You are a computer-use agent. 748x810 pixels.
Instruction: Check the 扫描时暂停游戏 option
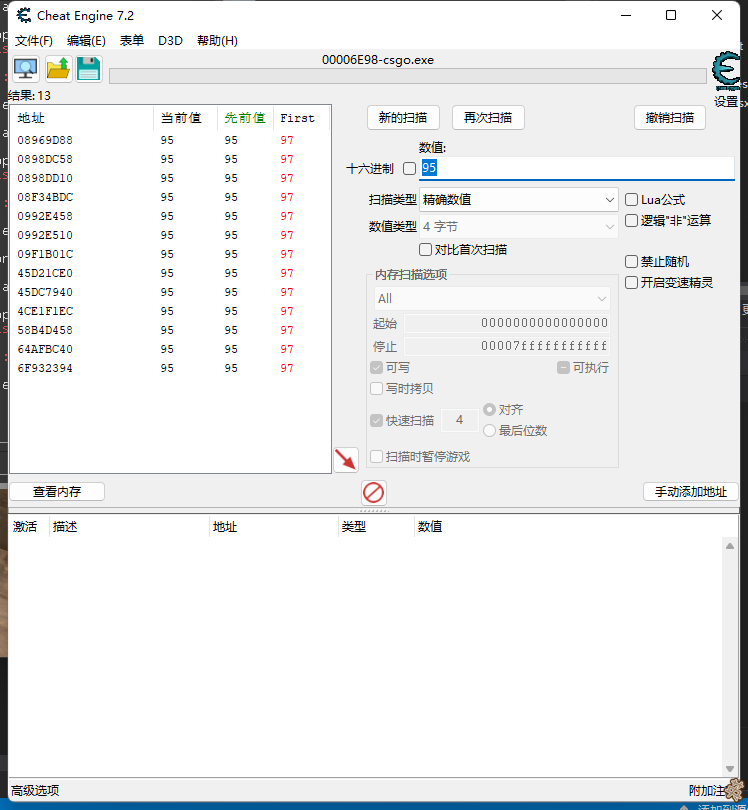click(377, 457)
